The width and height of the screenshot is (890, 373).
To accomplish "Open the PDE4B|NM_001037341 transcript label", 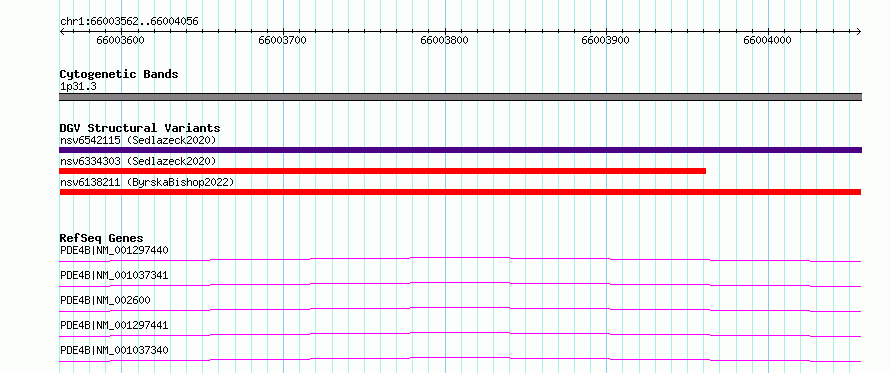I will (114, 275).
